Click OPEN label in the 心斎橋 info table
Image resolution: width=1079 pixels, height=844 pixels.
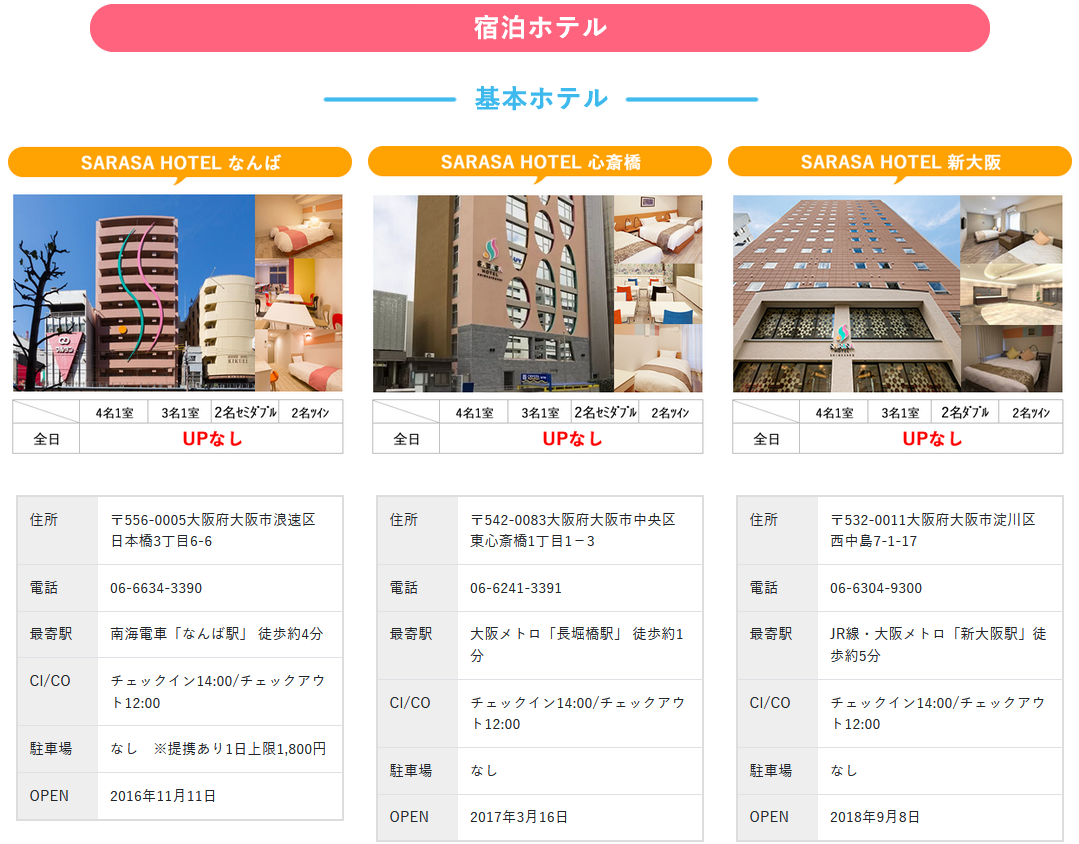(409, 816)
